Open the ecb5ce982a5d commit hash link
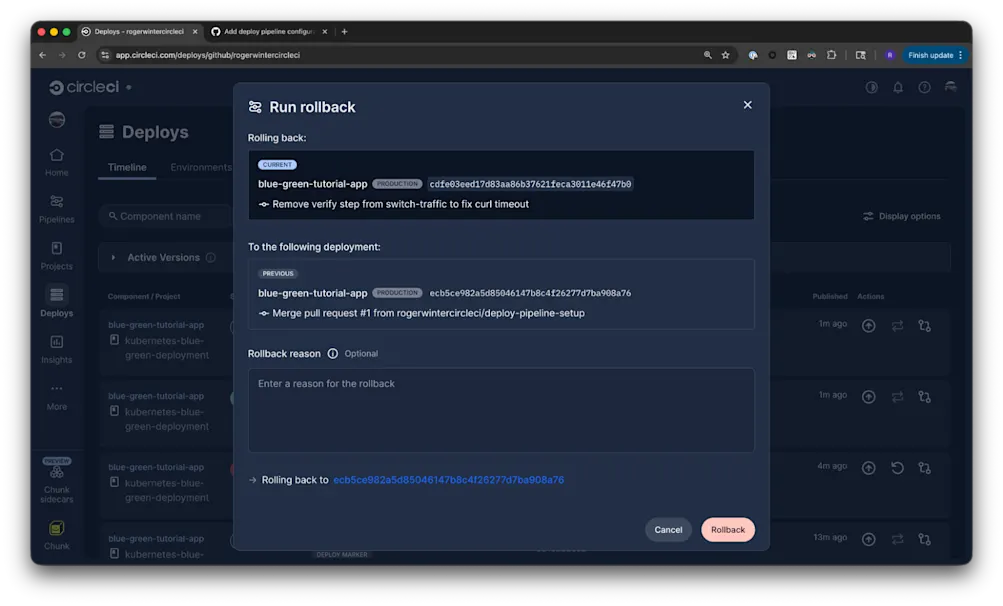Image resolution: width=1003 pixels, height=606 pixels. point(448,480)
